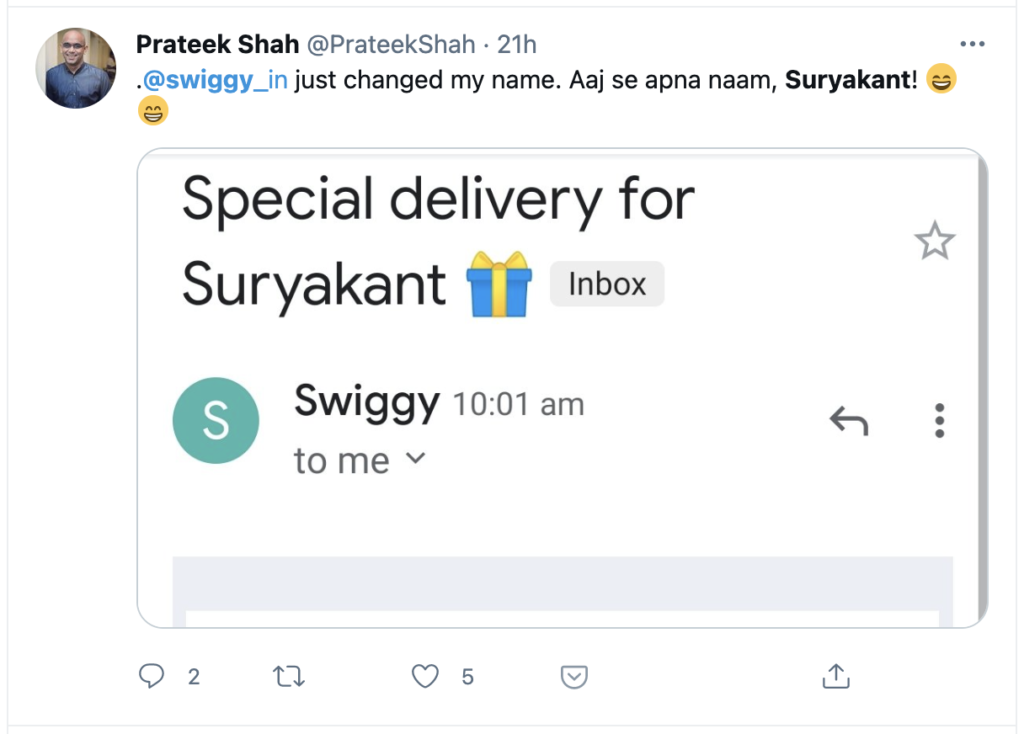Click the gift emoji in the subject

pyautogui.click(x=499, y=284)
